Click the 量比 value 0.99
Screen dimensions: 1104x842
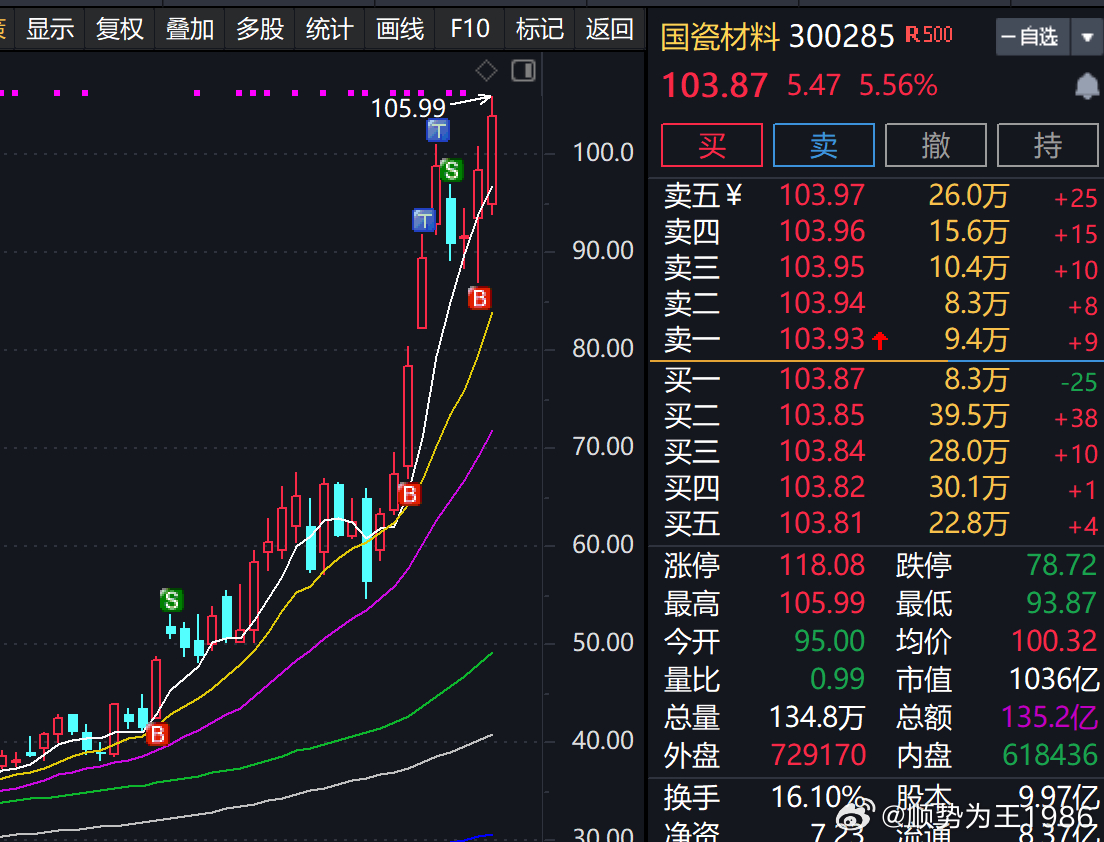pyautogui.click(x=837, y=679)
